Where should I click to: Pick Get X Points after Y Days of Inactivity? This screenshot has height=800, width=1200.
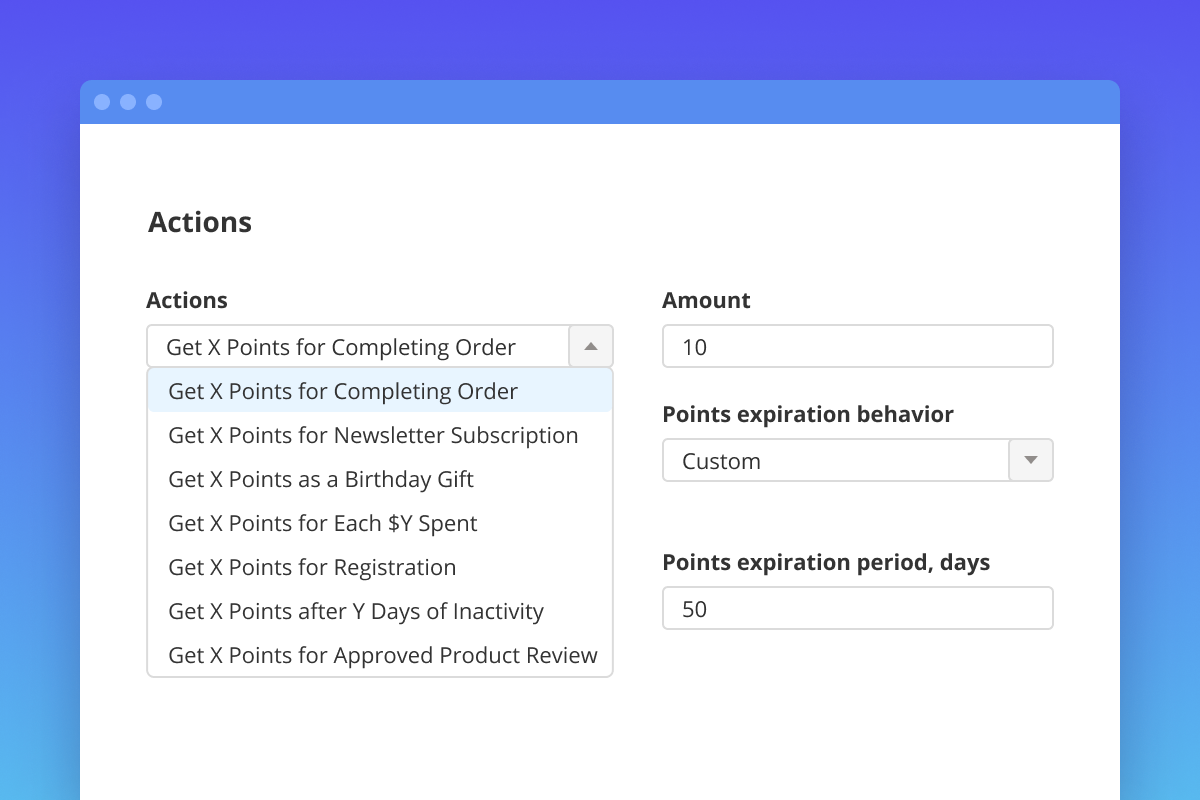(356, 611)
